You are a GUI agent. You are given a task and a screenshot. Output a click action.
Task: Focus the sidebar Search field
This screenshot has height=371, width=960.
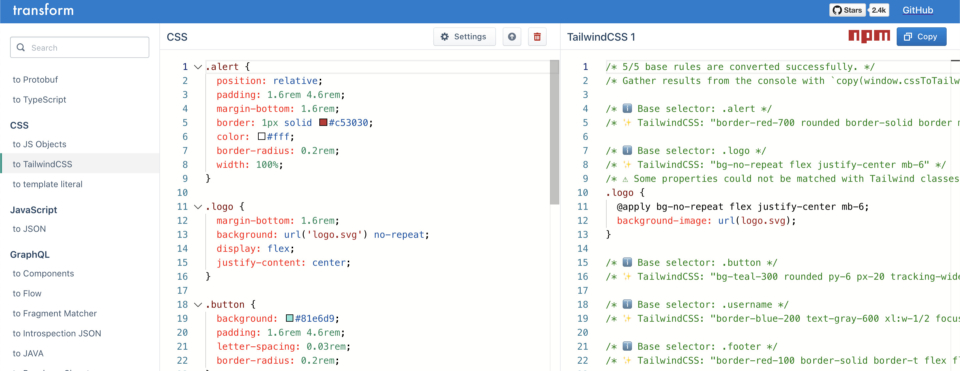[80, 47]
